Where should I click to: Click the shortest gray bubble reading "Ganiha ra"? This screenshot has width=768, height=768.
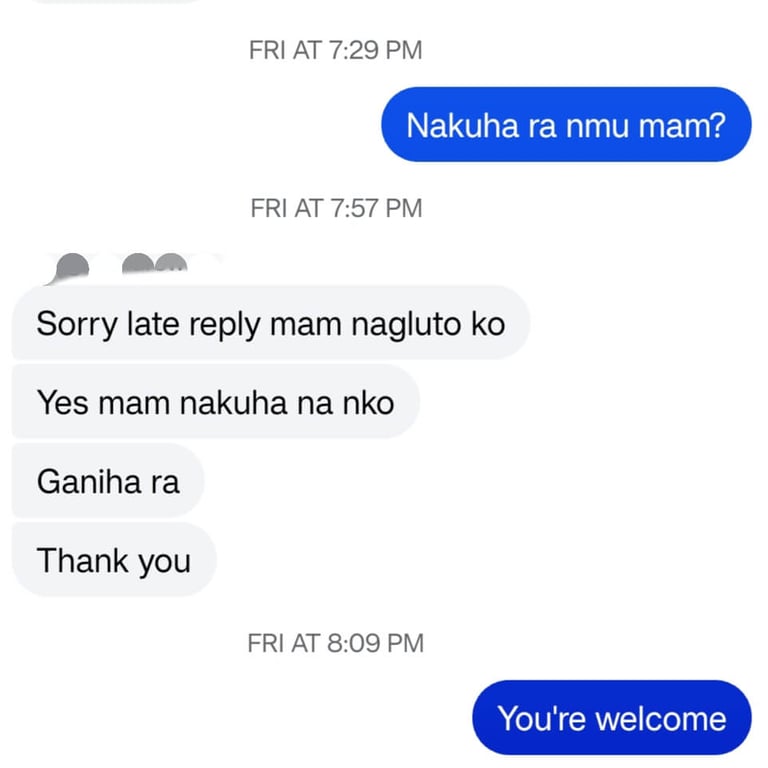pos(108,481)
